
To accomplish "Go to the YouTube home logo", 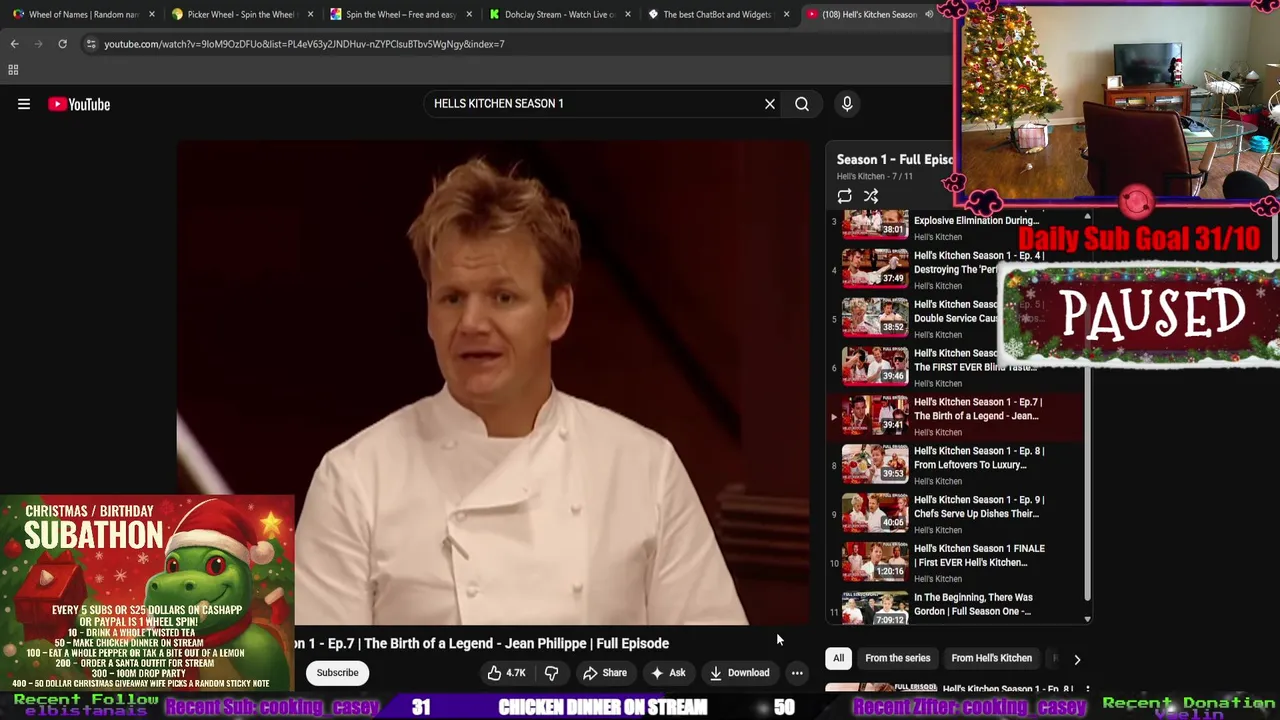I will (x=79, y=104).
